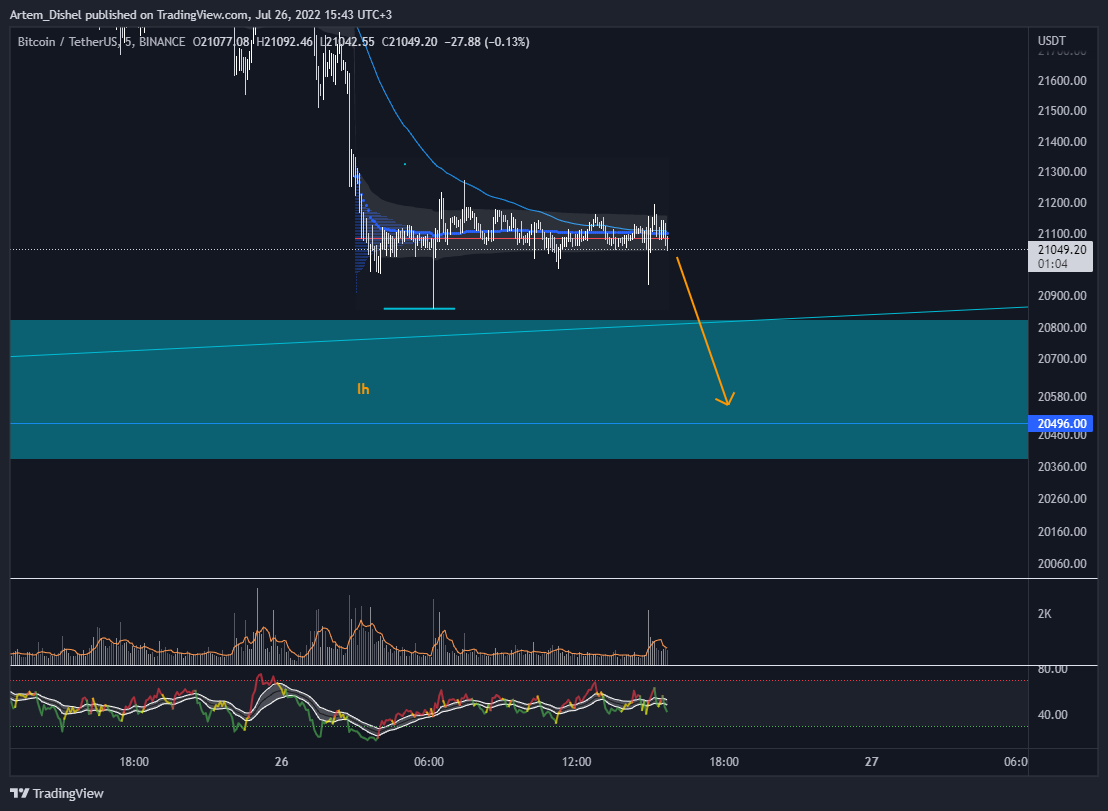Click the 20260.00 price axis label
The width and height of the screenshot is (1108, 811).
[x=1061, y=499]
